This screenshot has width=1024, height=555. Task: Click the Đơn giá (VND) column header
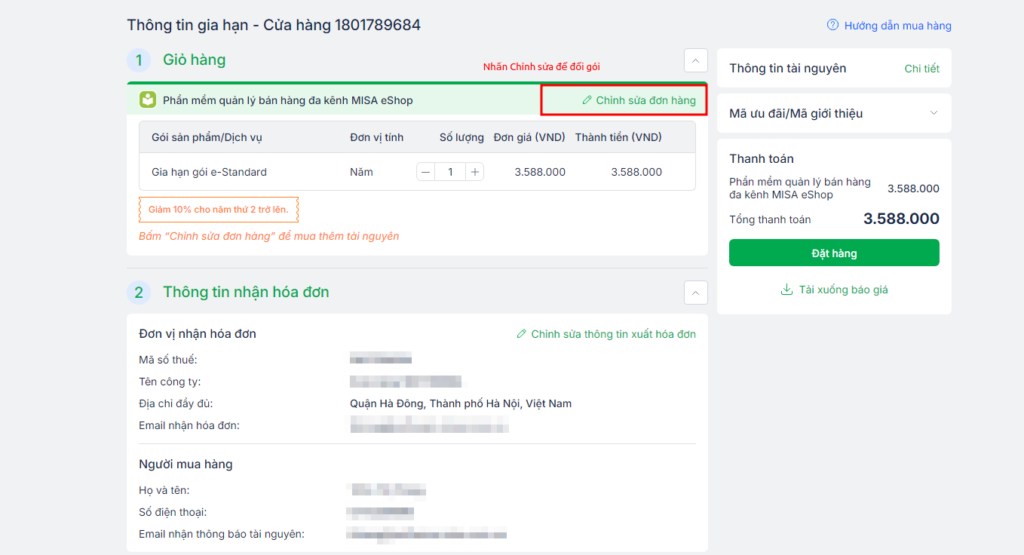coord(530,137)
